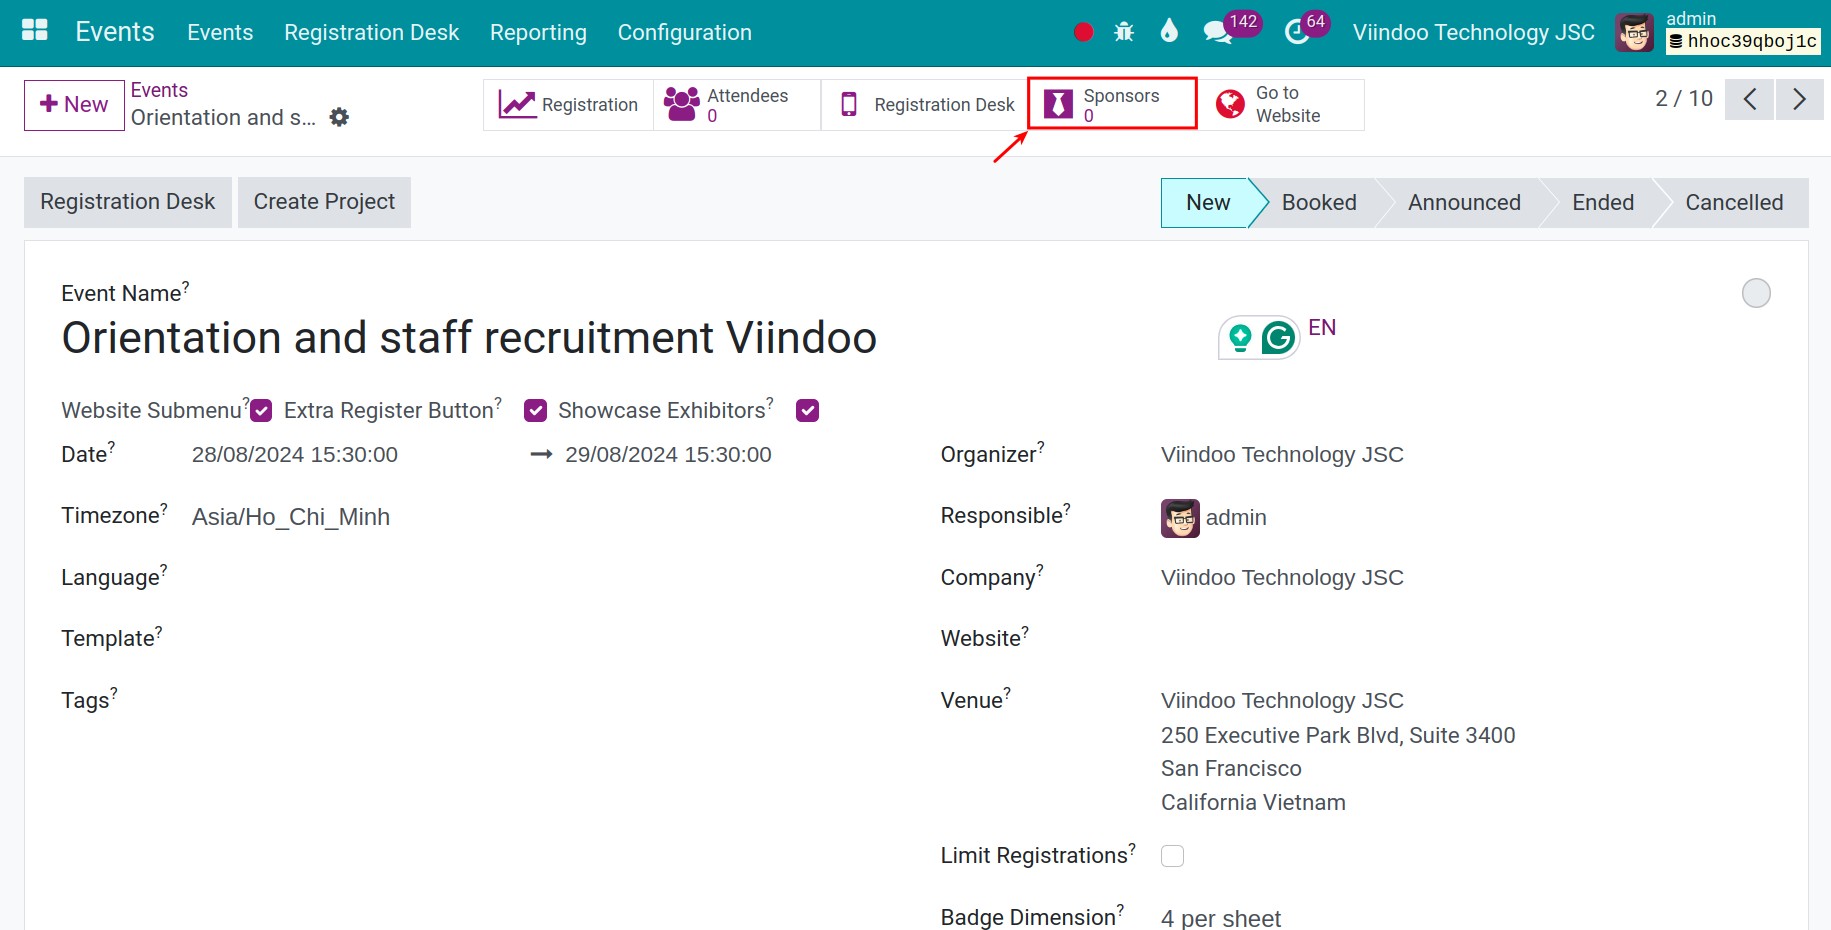Screen dimensions: 1831x930
Task: Click the Go to Website label
Action: 1288,104
